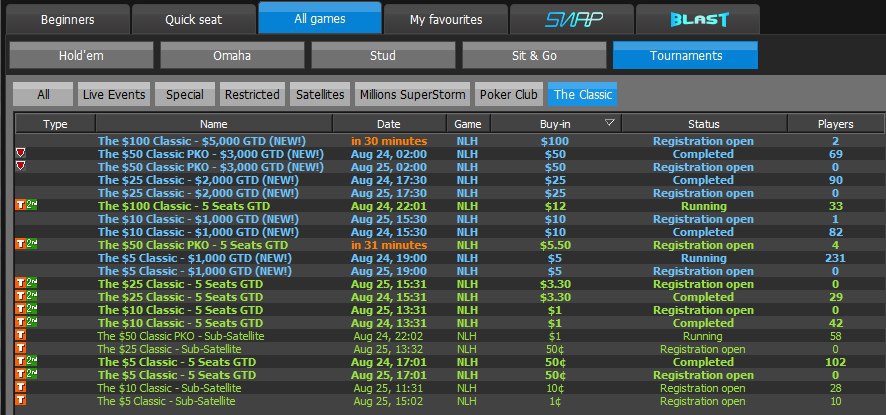Switch to Hold'em games
This screenshot has width=886, height=415.
pos(81,55)
